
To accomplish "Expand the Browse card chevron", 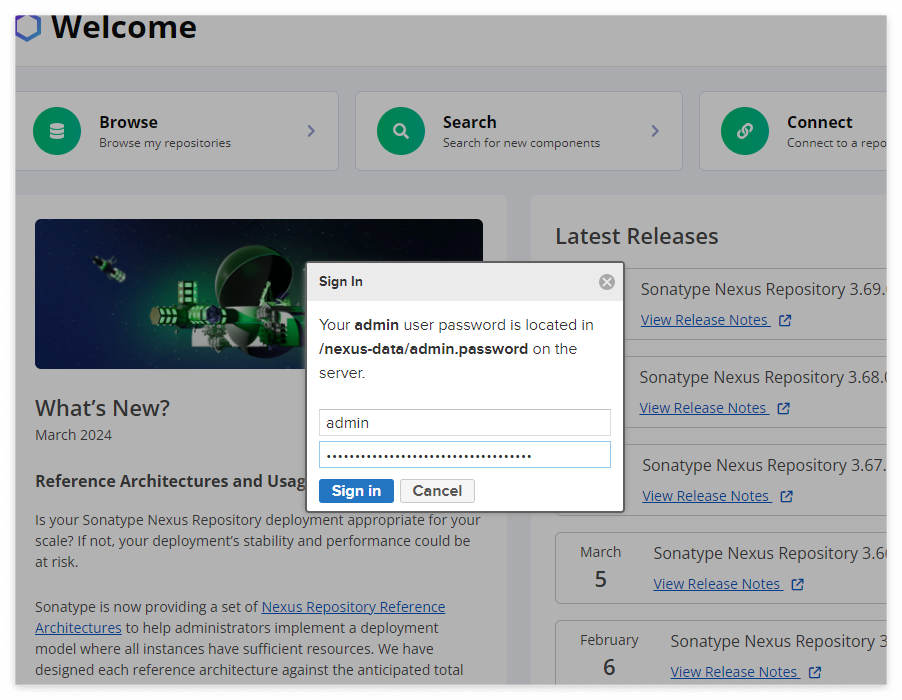I will click(x=311, y=131).
